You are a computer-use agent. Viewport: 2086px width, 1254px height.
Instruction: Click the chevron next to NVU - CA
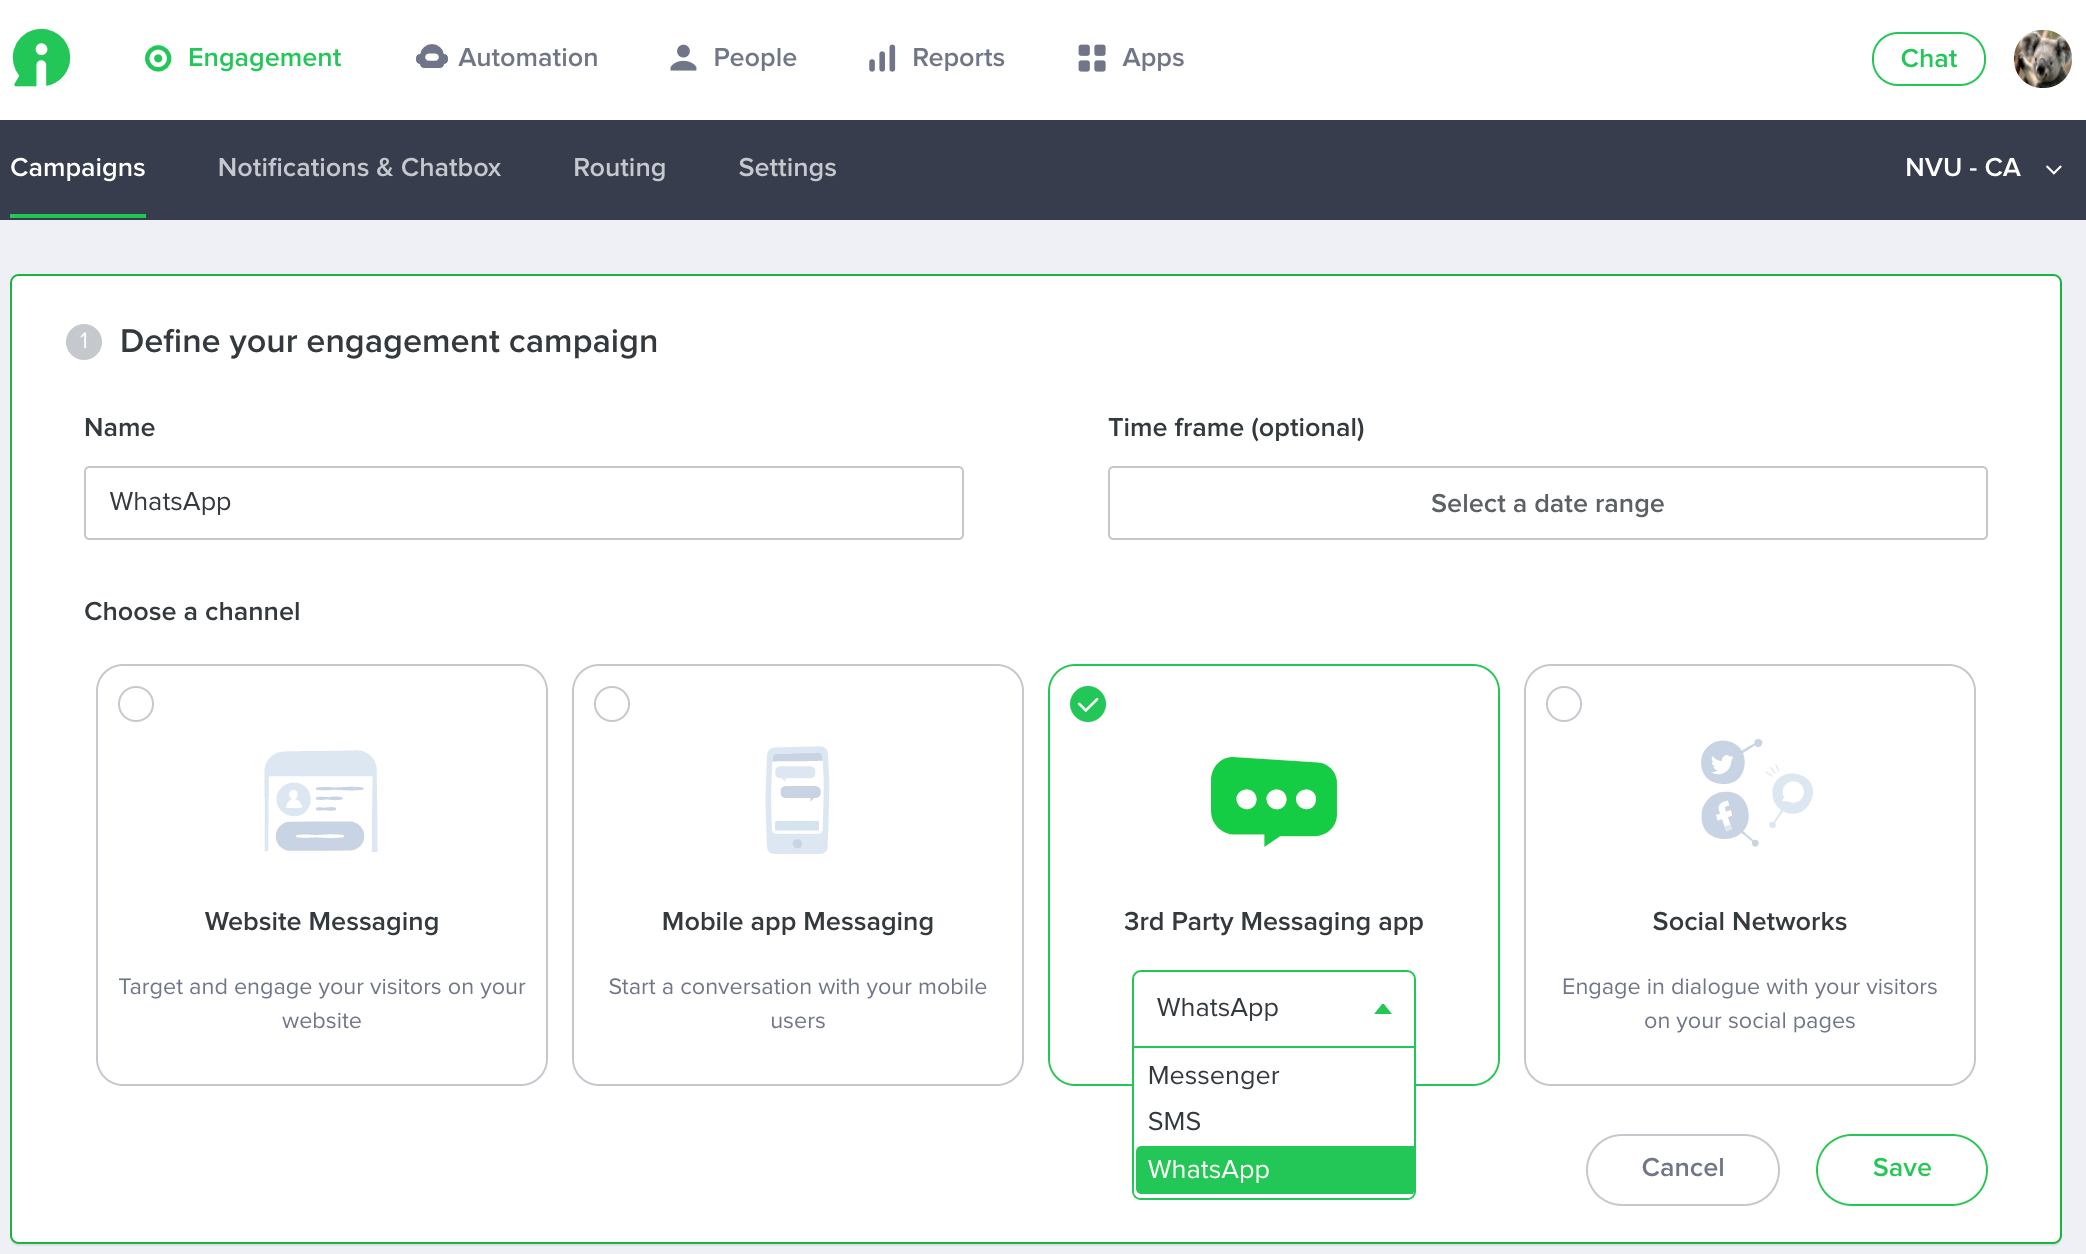[2054, 170]
